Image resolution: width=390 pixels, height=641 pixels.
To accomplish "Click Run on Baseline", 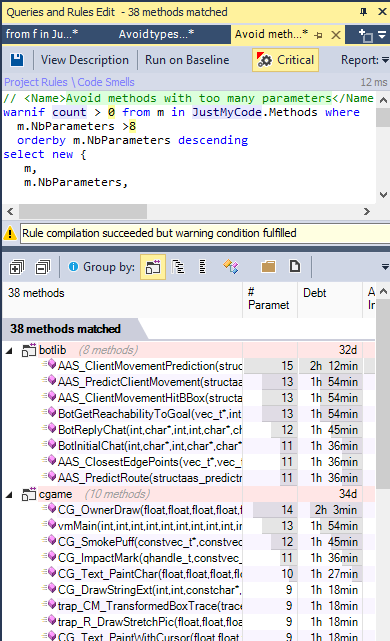I will (187, 60).
